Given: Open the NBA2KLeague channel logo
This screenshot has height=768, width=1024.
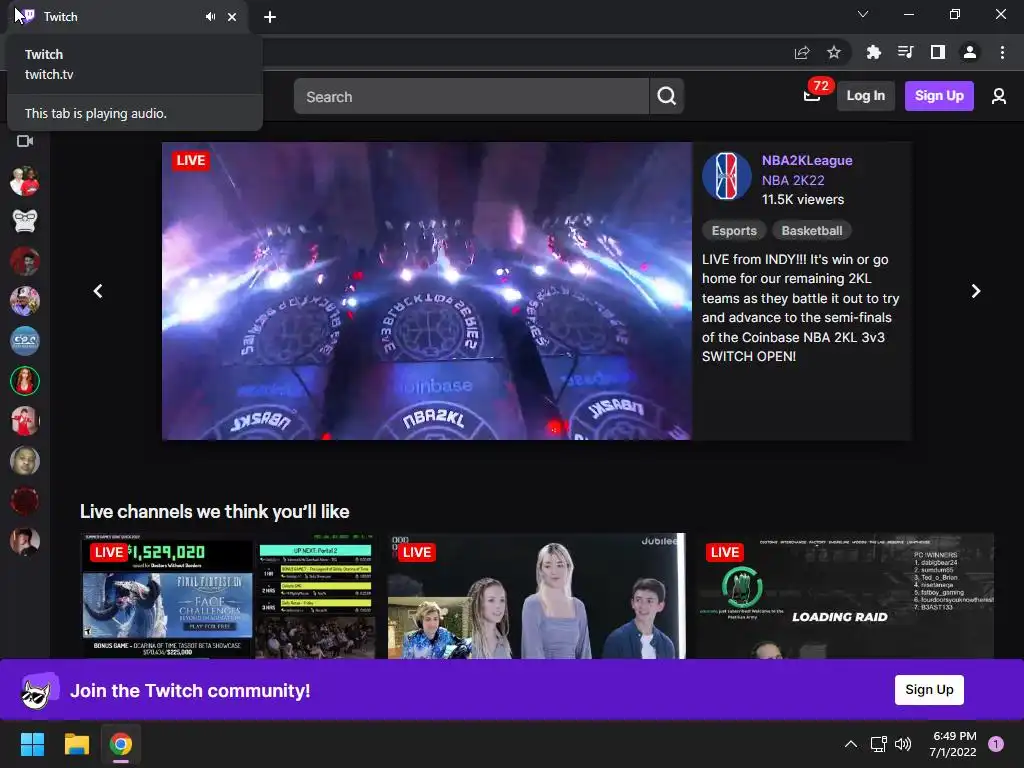Looking at the screenshot, I should [x=727, y=176].
